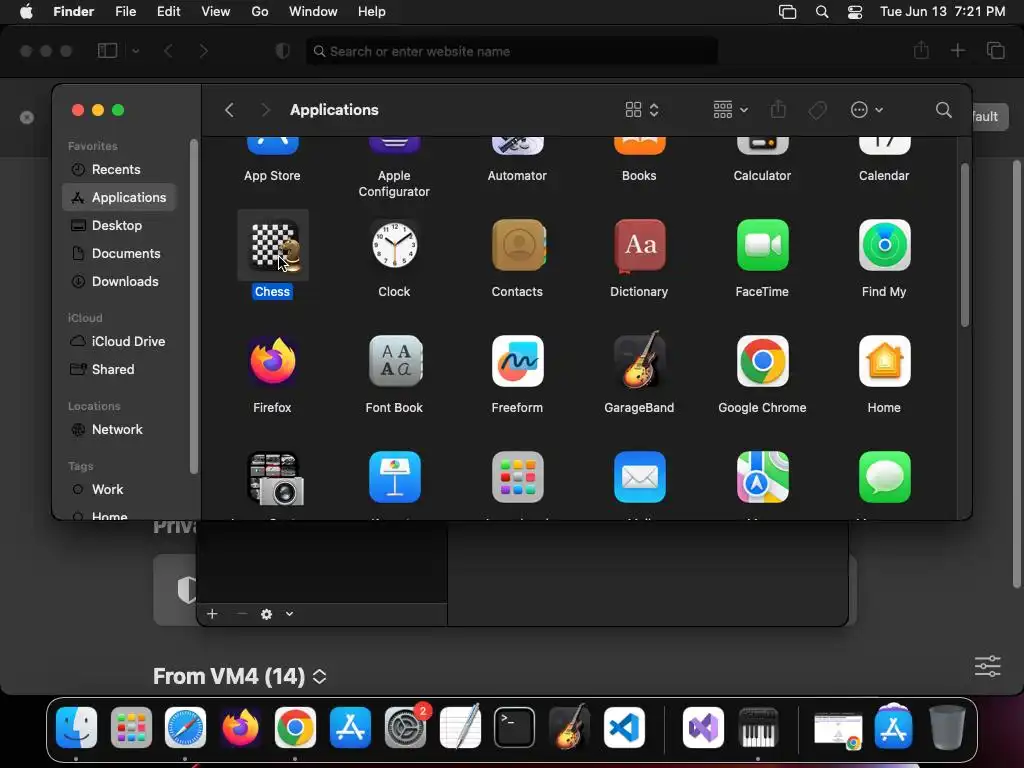Open the gear dropdown chevron below list
This screenshot has height=768, width=1024.
pos(289,614)
